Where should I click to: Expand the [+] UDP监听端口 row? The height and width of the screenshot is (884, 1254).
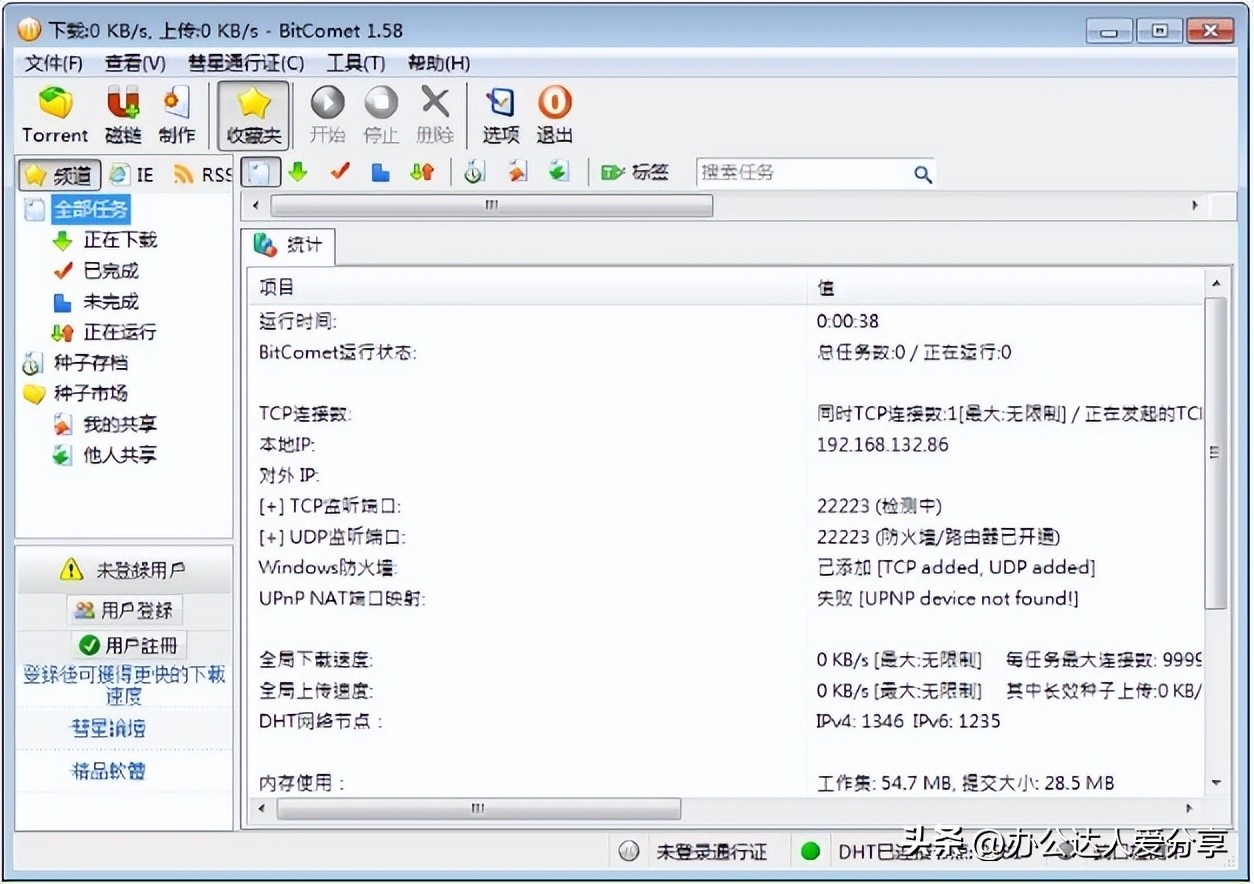pos(332,537)
